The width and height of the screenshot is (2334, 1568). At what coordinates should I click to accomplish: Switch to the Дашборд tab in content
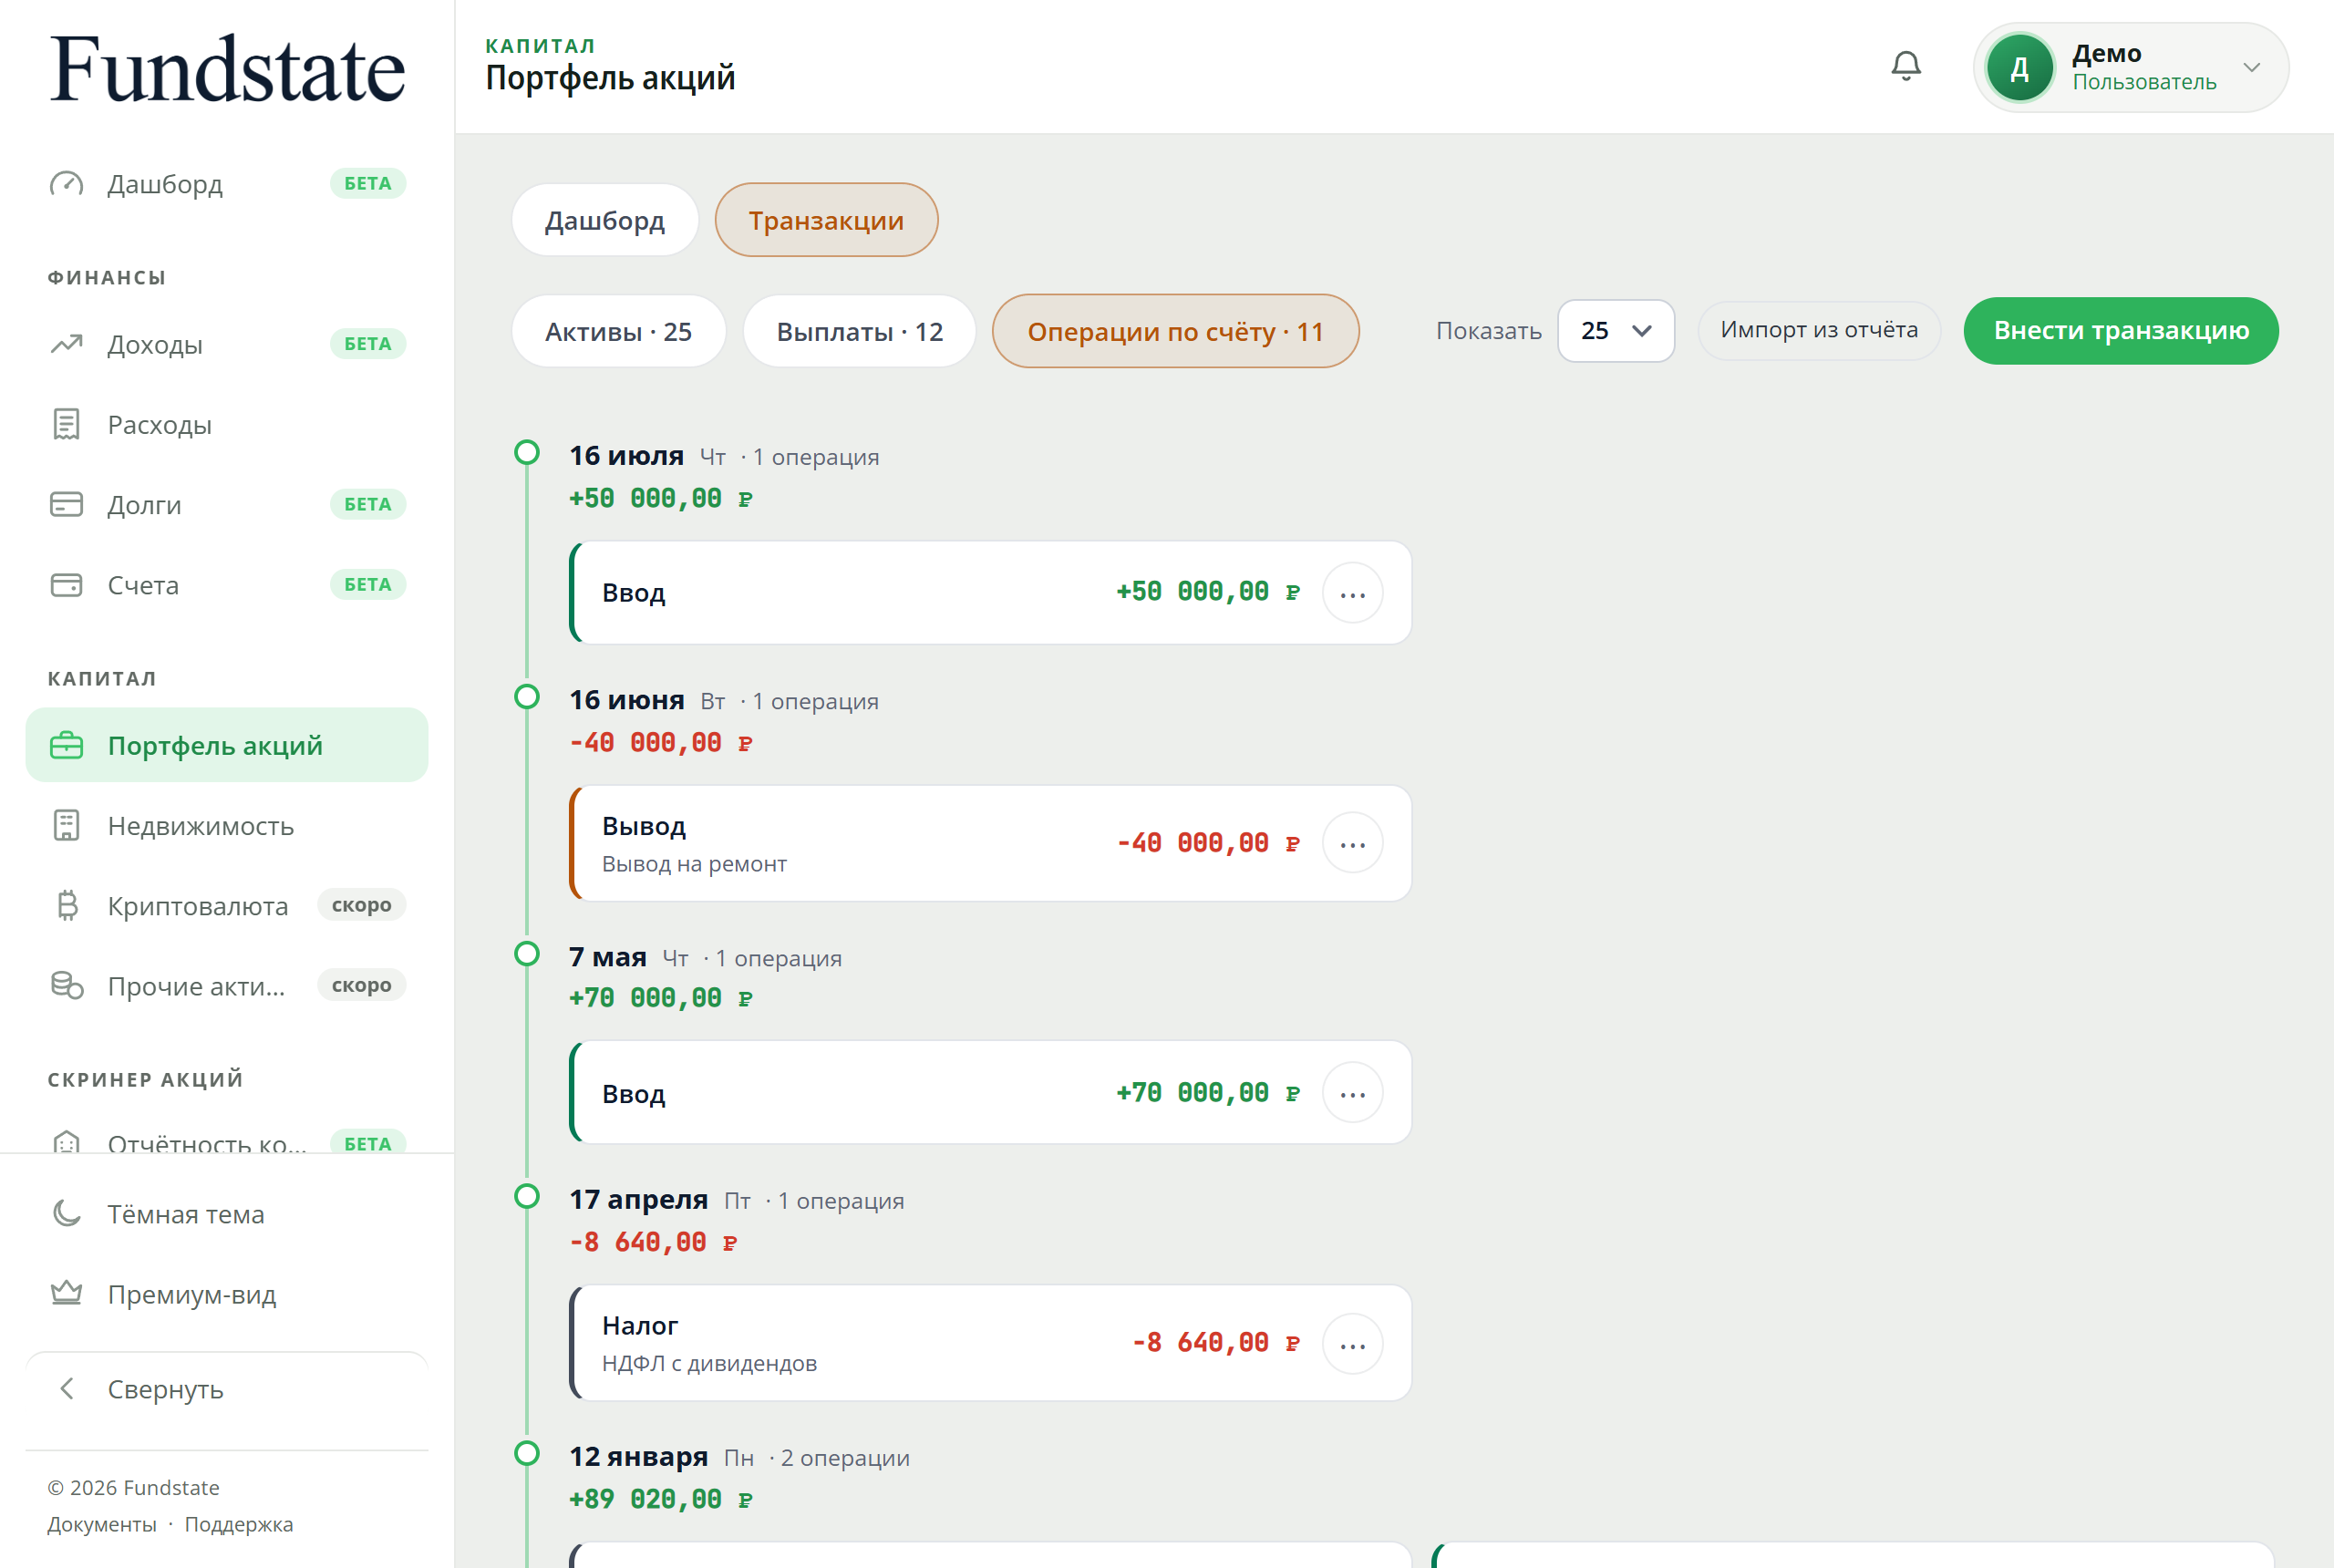click(x=604, y=220)
